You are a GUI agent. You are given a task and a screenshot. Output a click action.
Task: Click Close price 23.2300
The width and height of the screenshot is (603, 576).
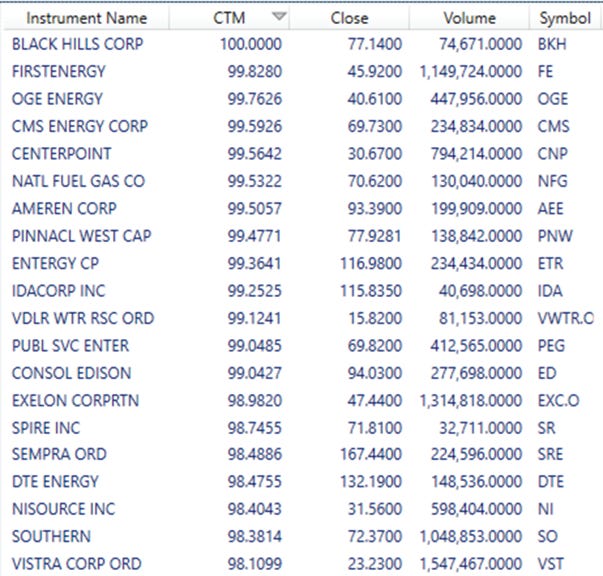(375, 564)
